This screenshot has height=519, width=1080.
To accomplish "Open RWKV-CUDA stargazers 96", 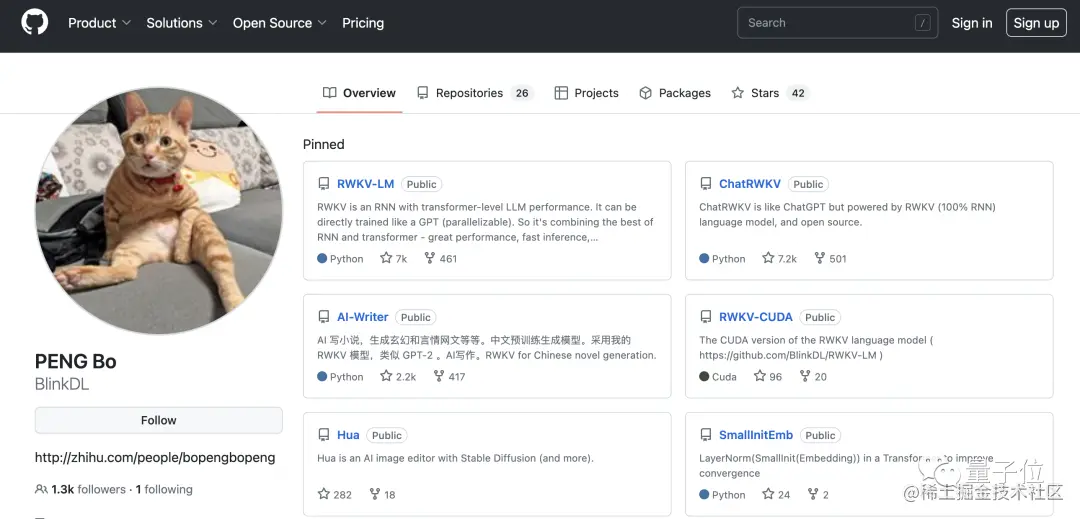I will (768, 377).
